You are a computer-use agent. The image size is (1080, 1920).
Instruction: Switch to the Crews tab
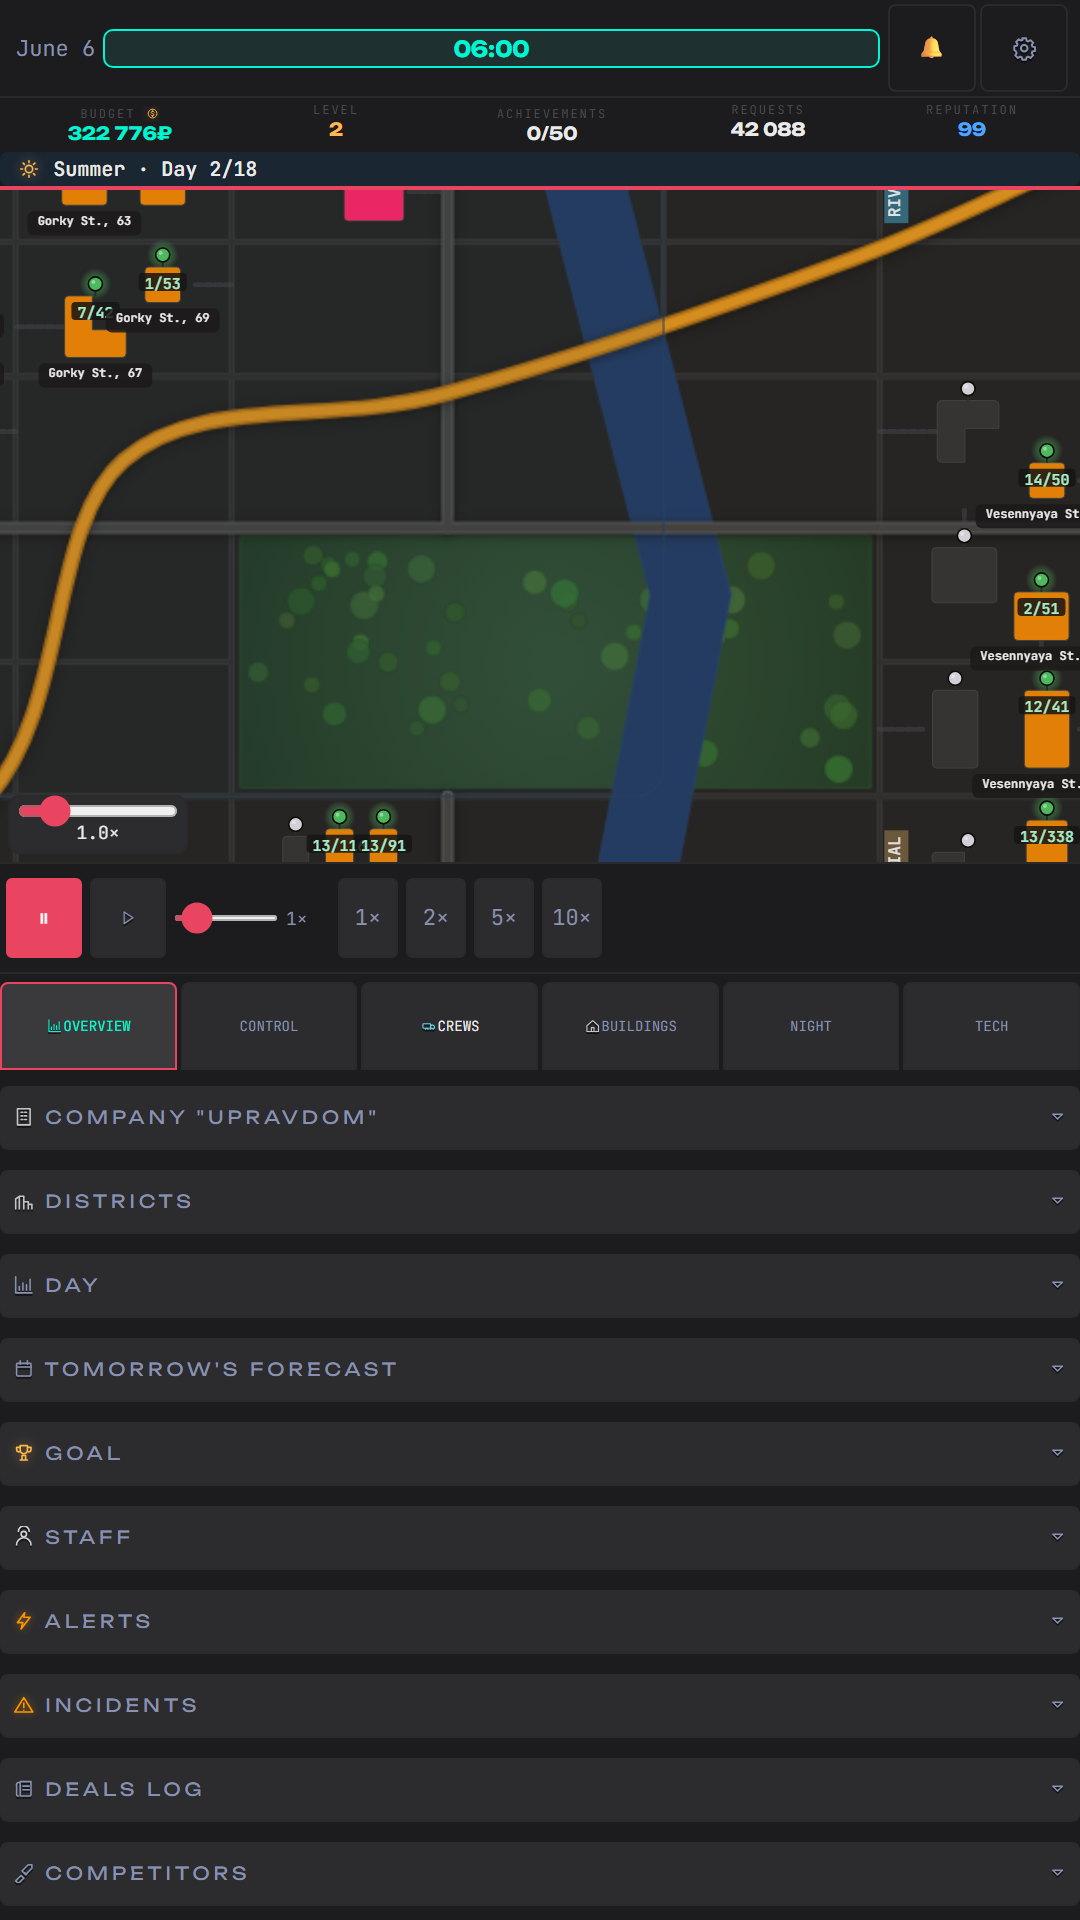tap(450, 1026)
